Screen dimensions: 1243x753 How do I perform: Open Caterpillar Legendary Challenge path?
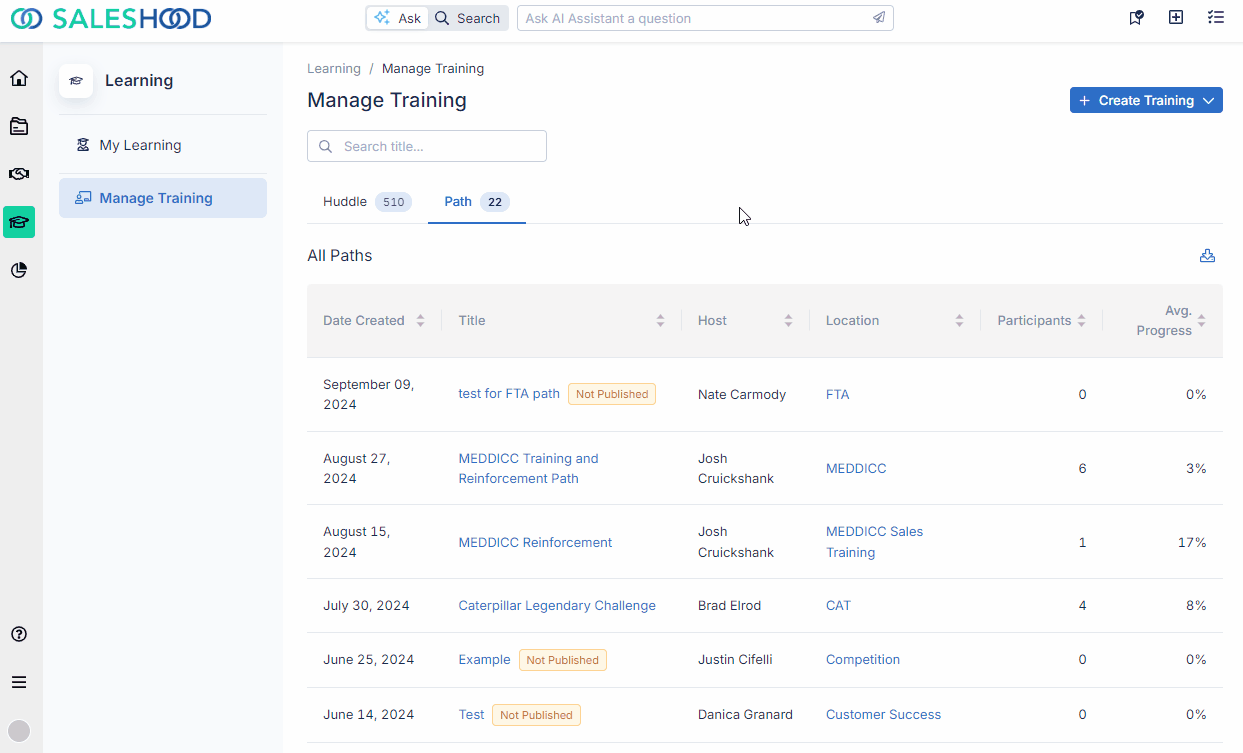tap(557, 606)
